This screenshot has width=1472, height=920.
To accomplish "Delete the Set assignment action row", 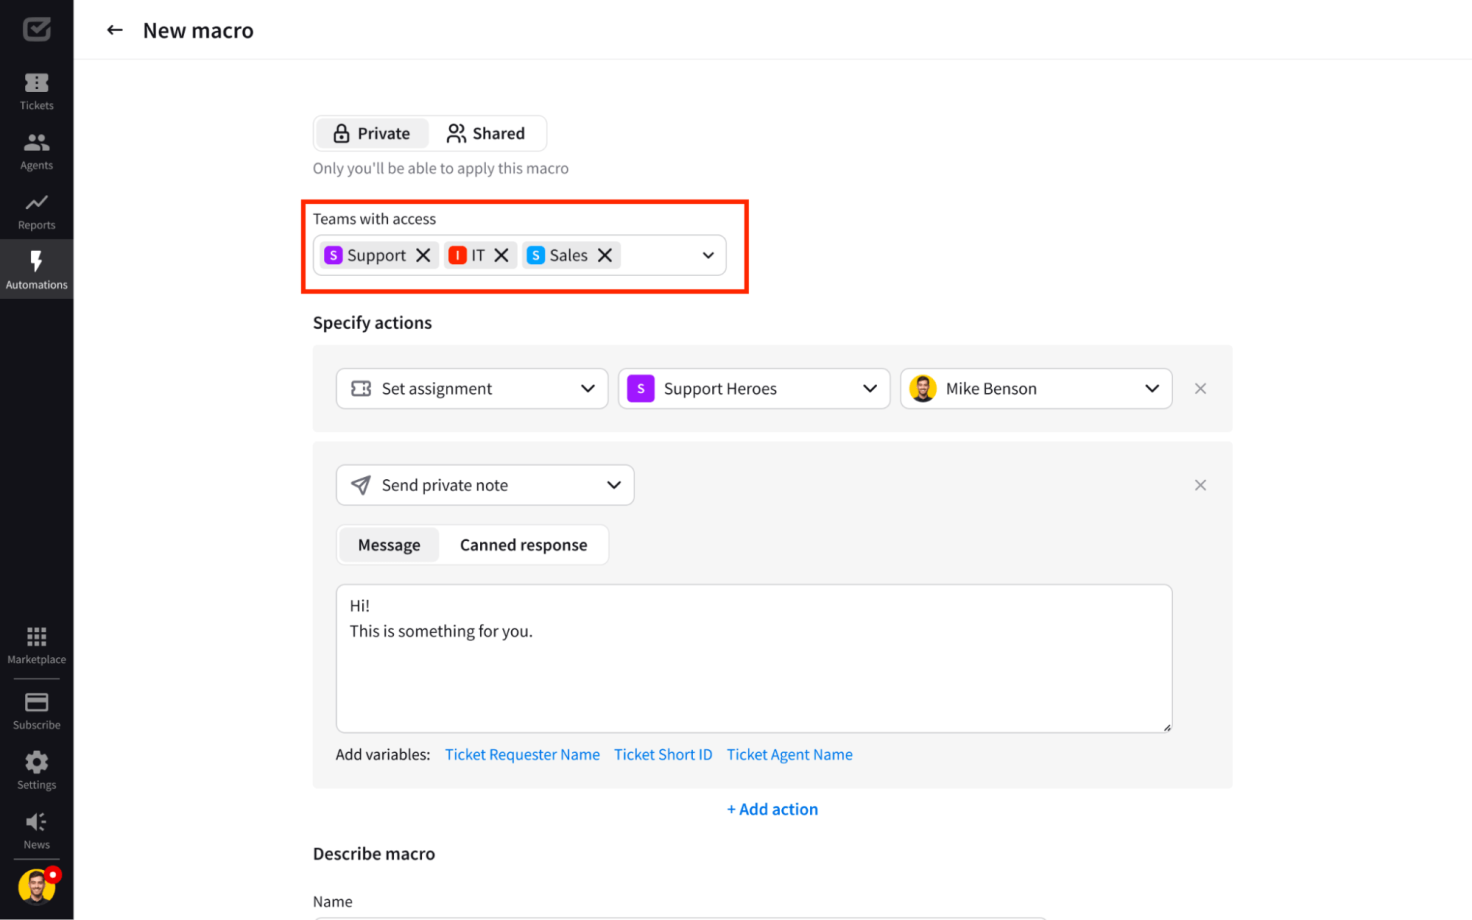I will [1200, 388].
